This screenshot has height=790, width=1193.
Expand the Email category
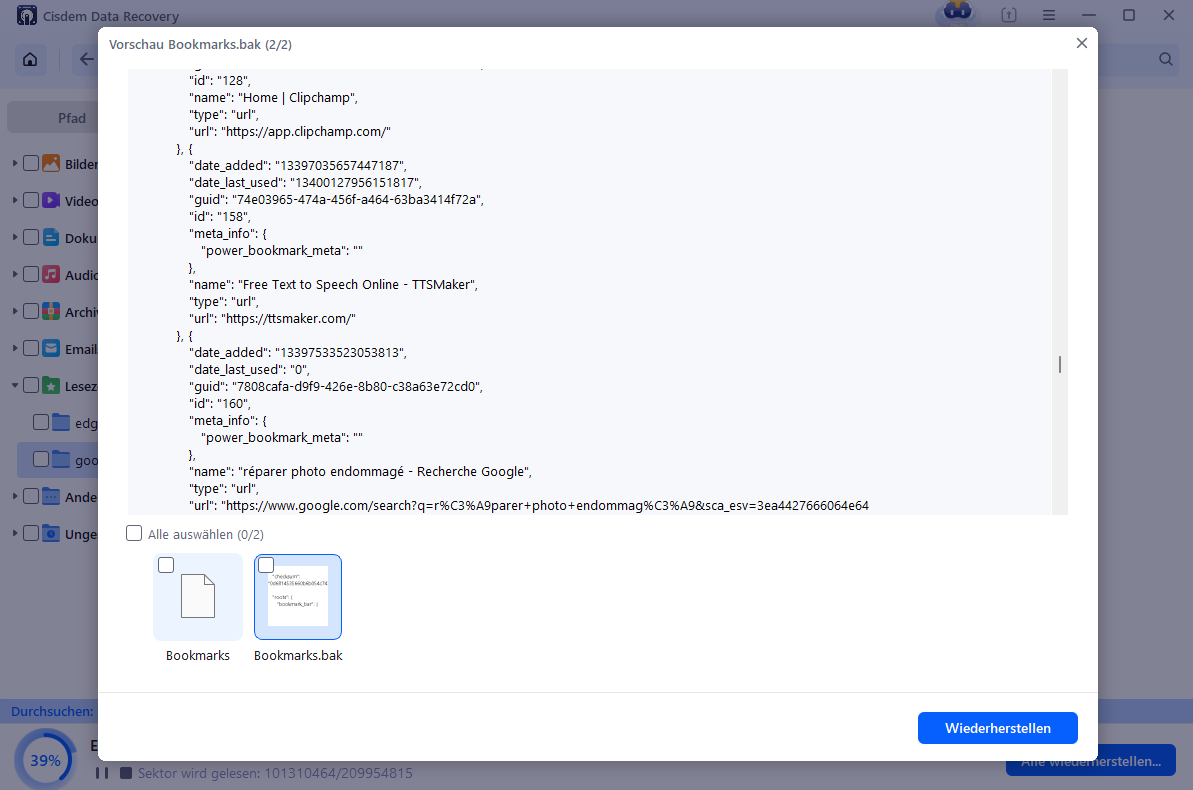pyautogui.click(x=14, y=349)
